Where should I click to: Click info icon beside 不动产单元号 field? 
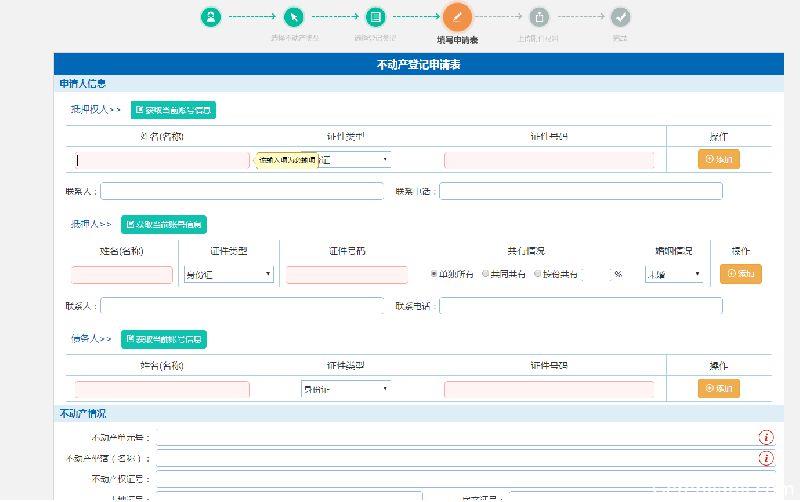click(x=766, y=437)
